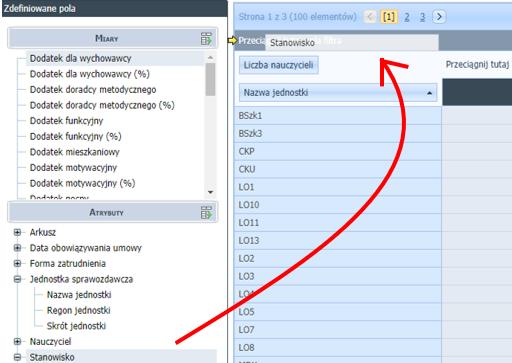Select Dodatek funkcyjny measure

click(66, 121)
